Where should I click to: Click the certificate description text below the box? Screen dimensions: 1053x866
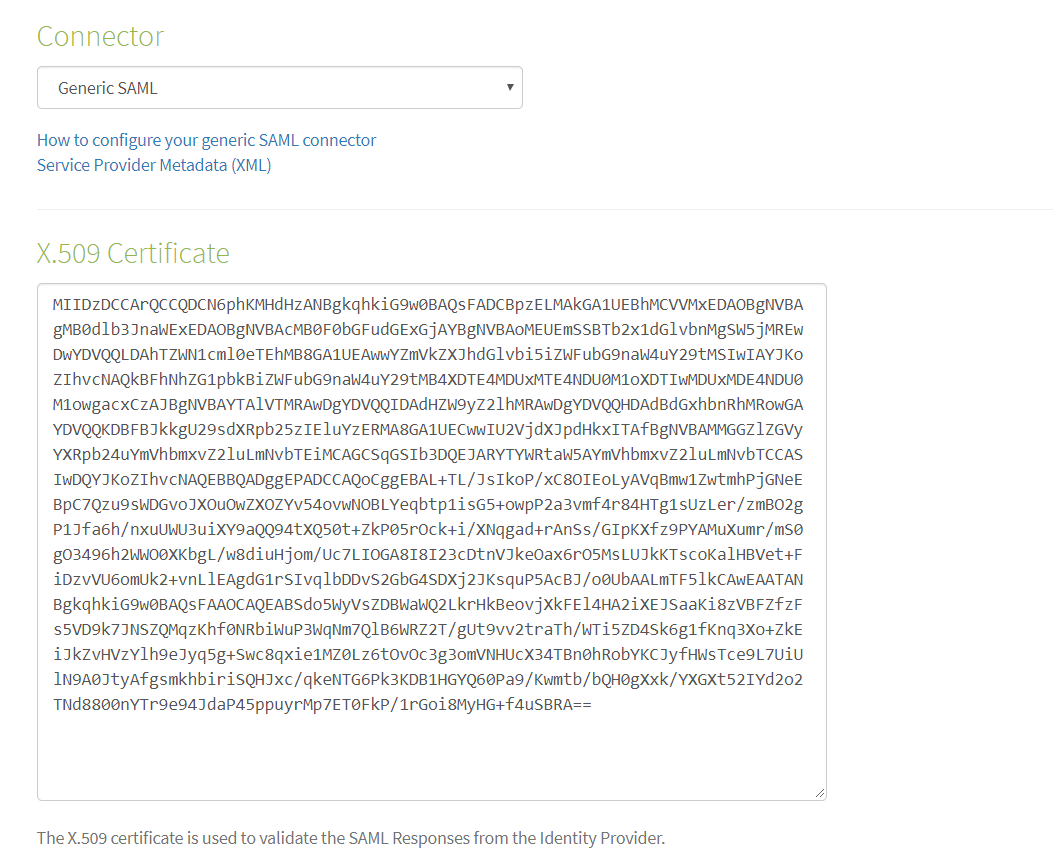(351, 838)
